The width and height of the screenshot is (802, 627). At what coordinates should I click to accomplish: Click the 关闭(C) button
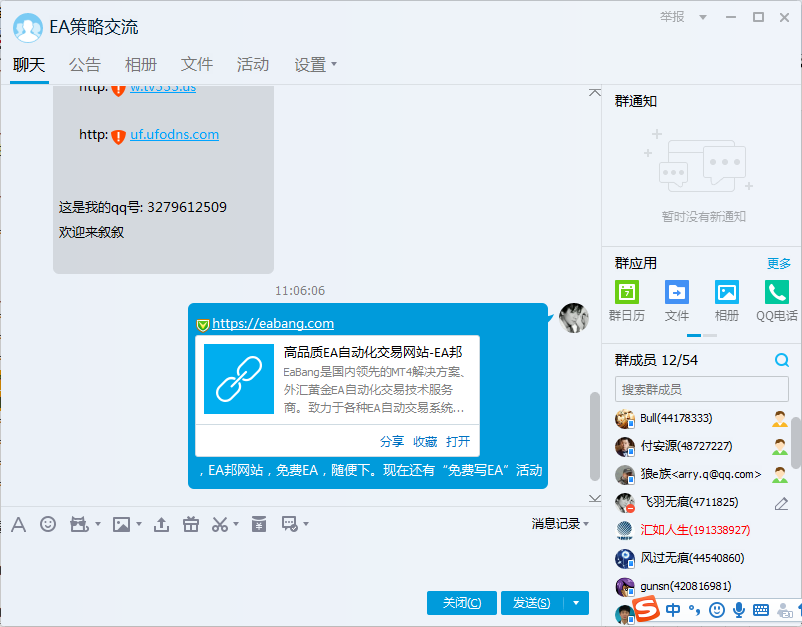pos(462,603)
